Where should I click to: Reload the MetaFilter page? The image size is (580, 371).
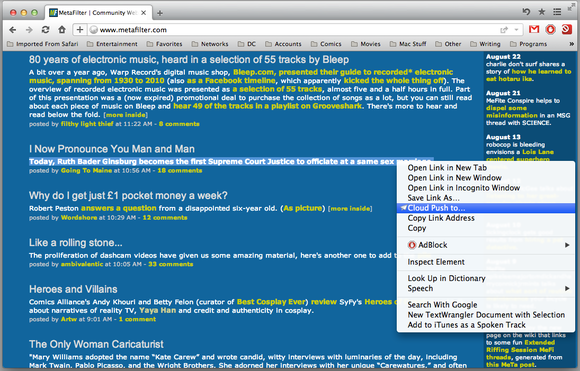point(45,30)
